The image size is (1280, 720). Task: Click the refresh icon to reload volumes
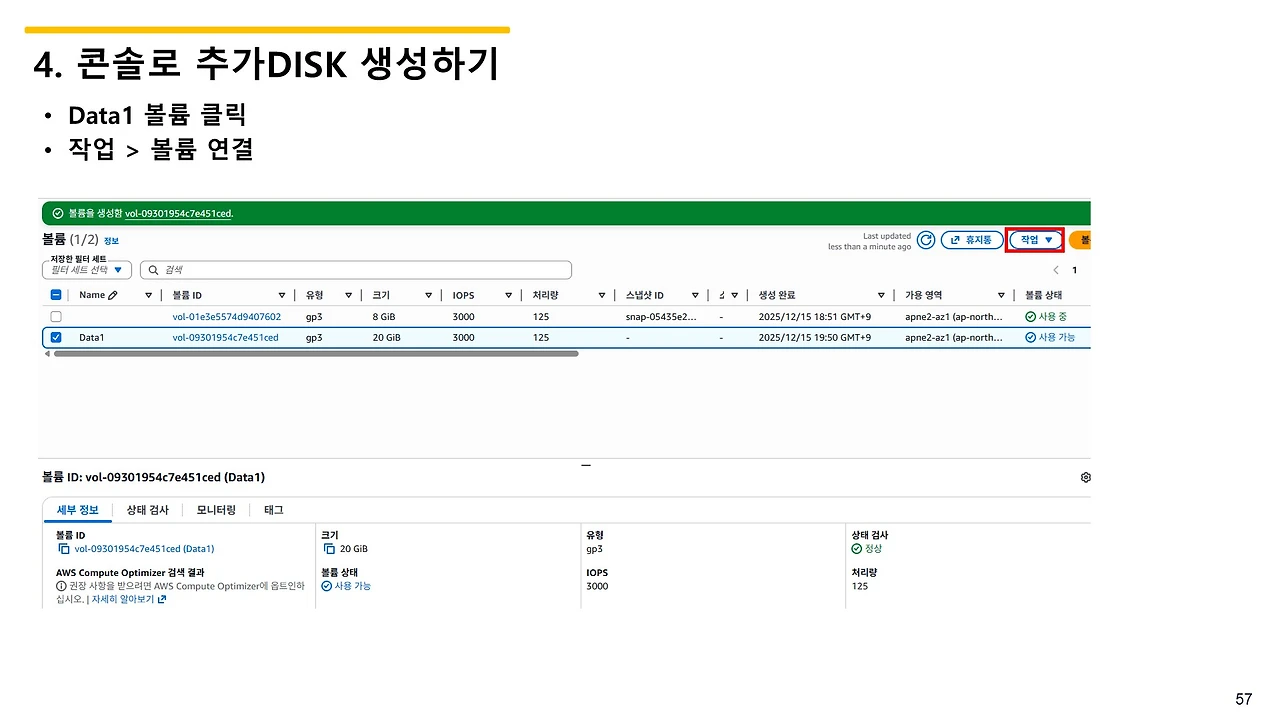point(925,240)
